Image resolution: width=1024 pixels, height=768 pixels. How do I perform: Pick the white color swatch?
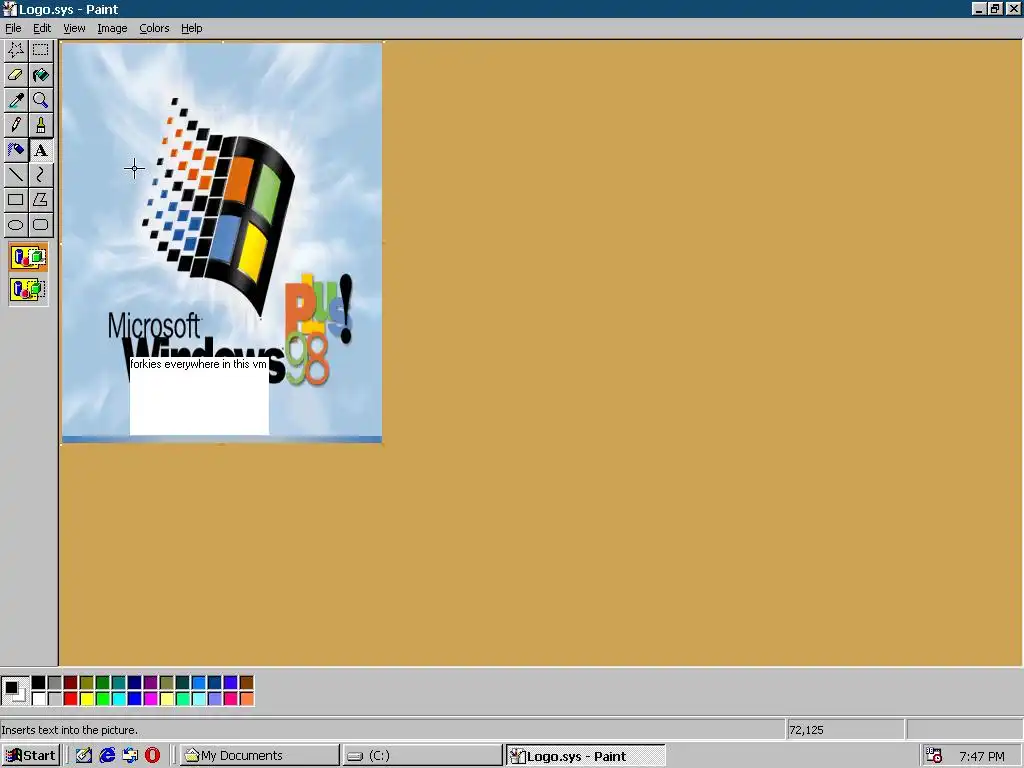(39, 699)
